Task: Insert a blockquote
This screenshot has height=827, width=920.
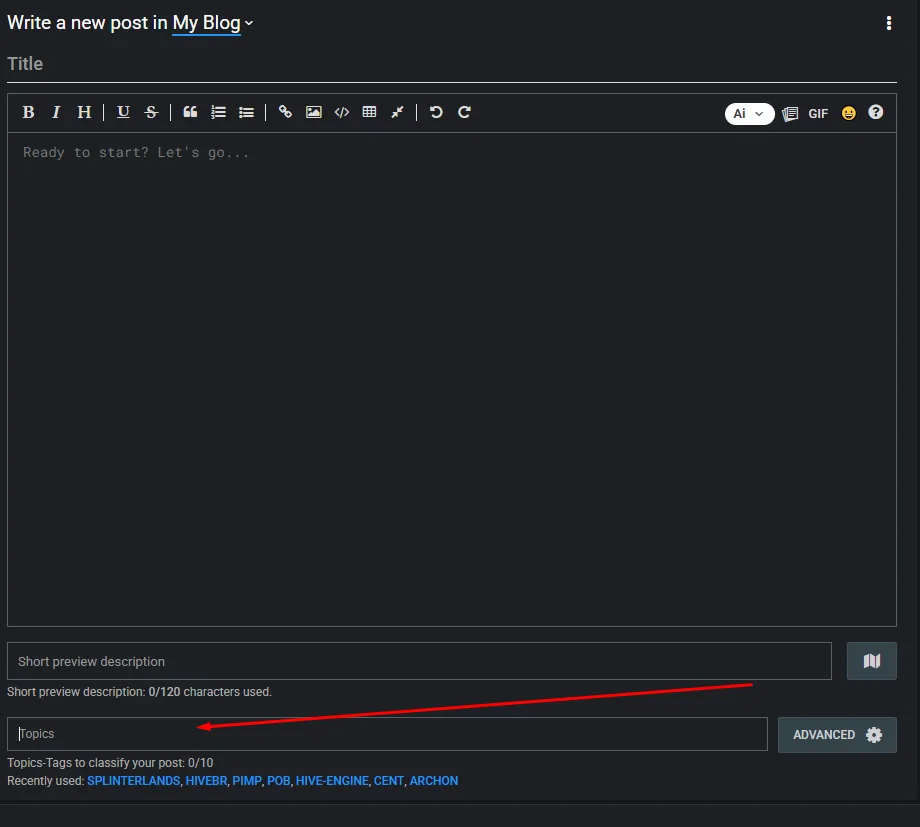Action: [x=190, y=112]
